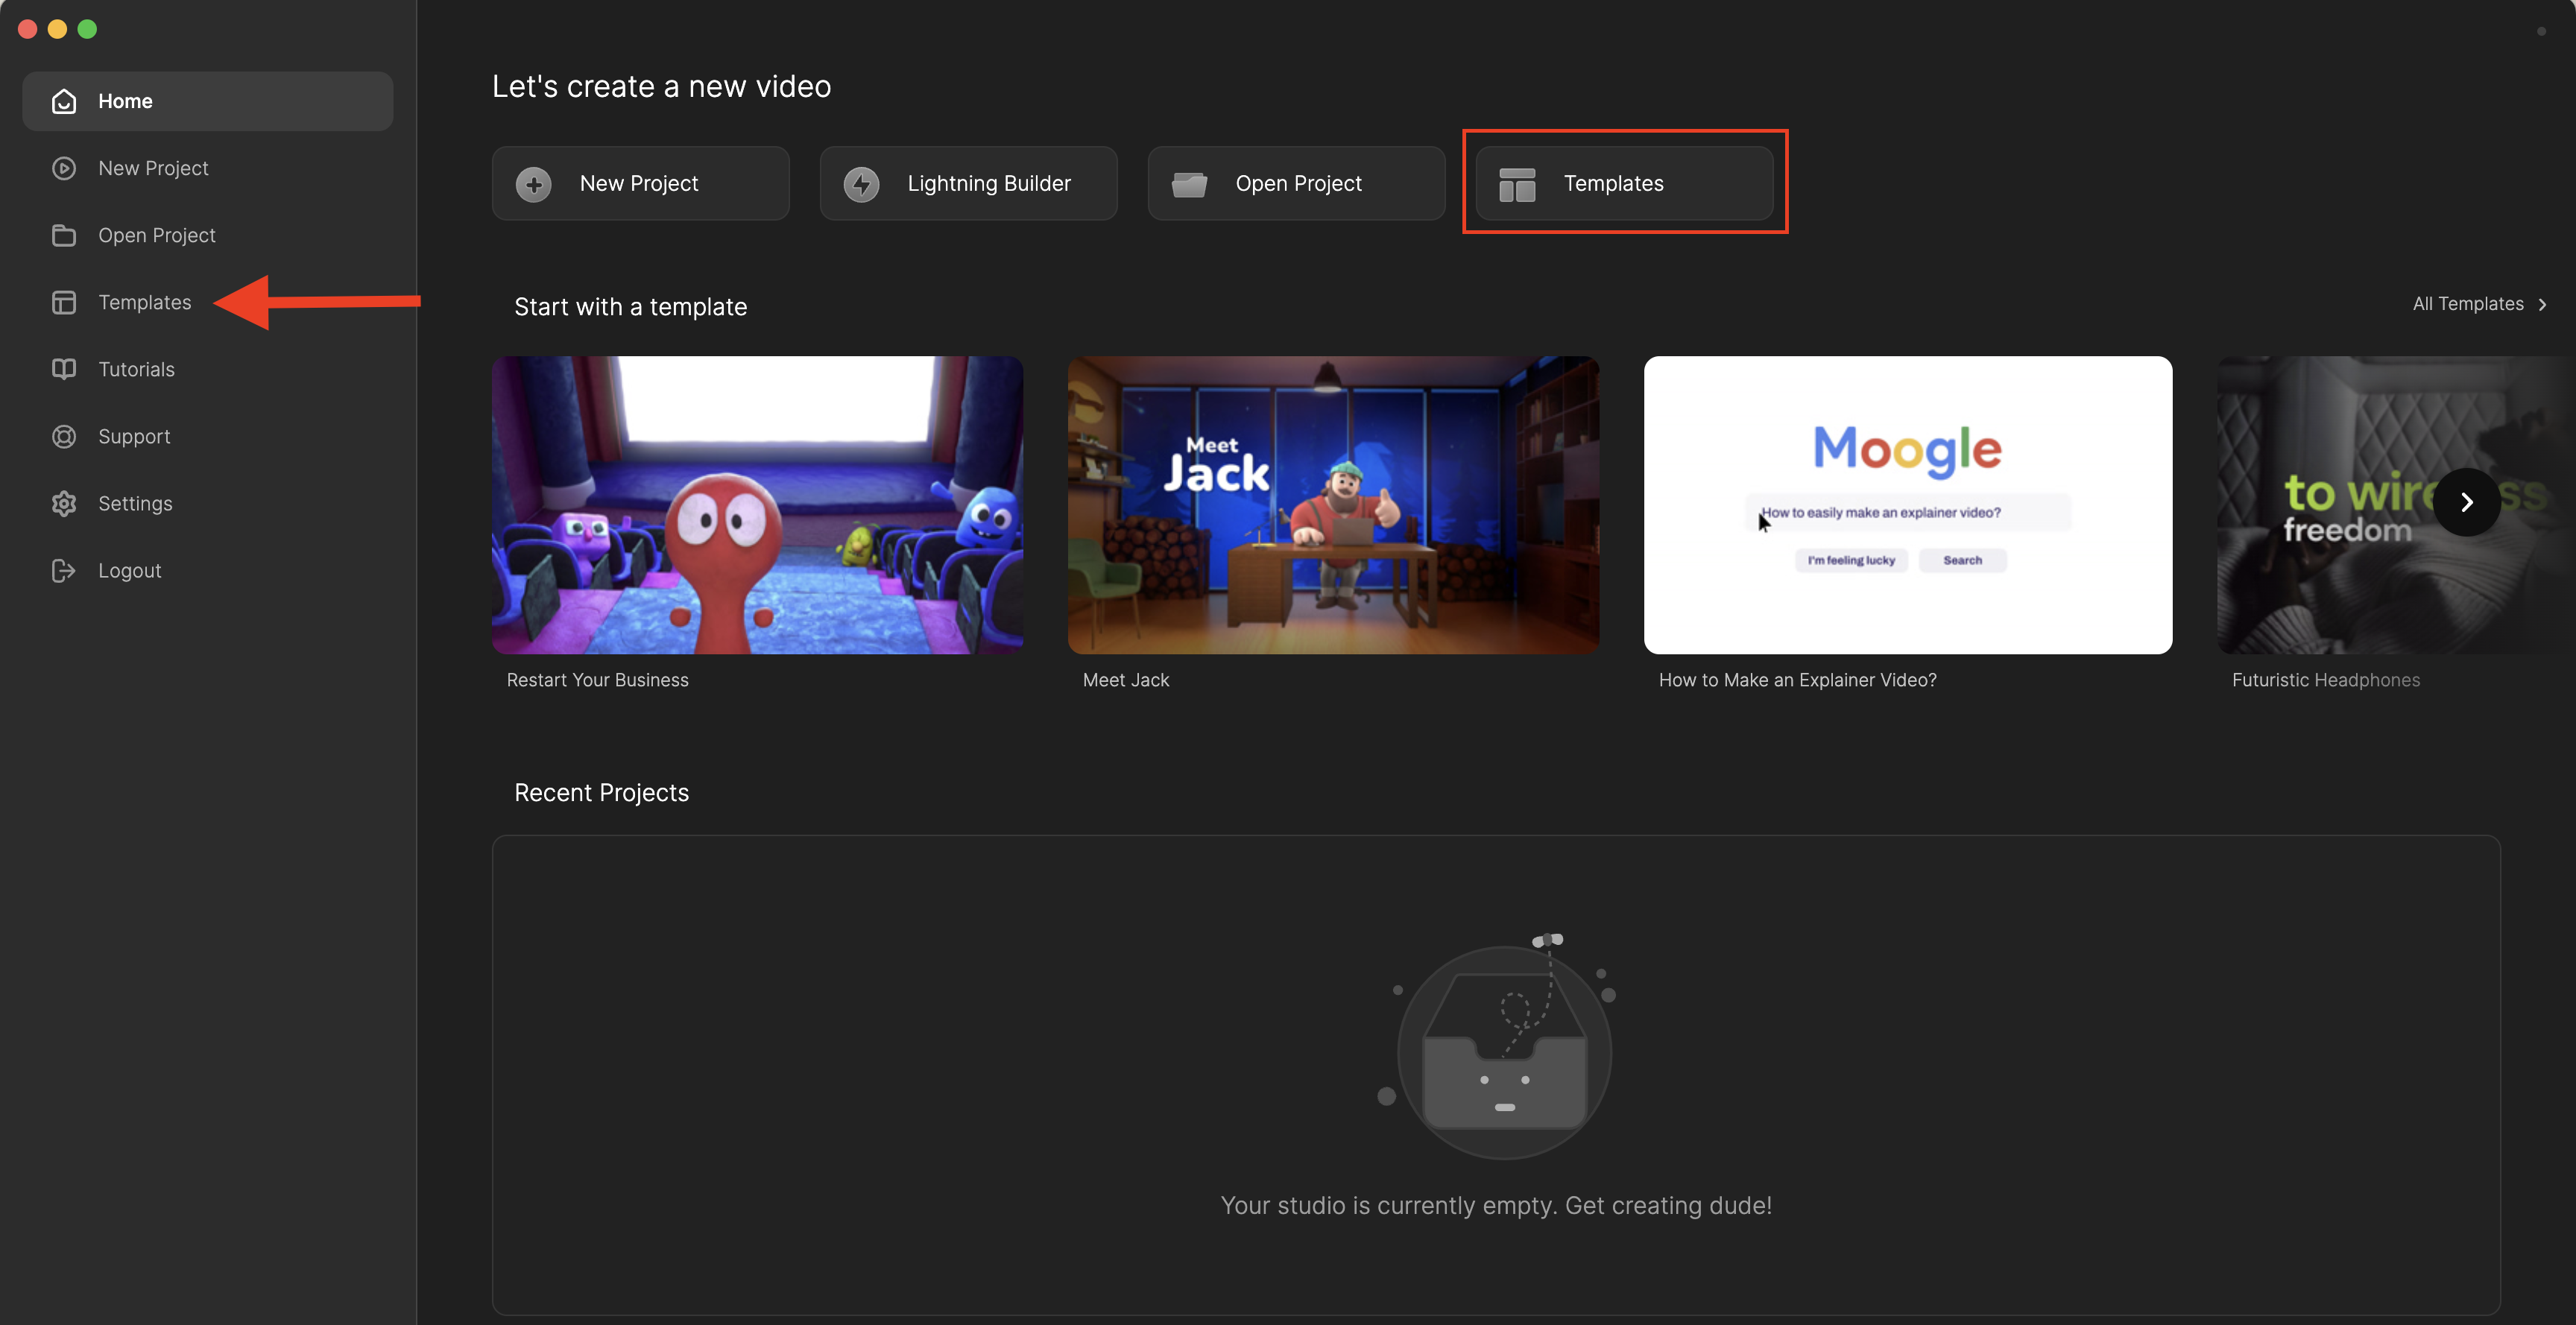Click 'How to Make an Explainer Video?' caption
The height and width of the screenshot is (1325, 2576).
coord(1798,680)
